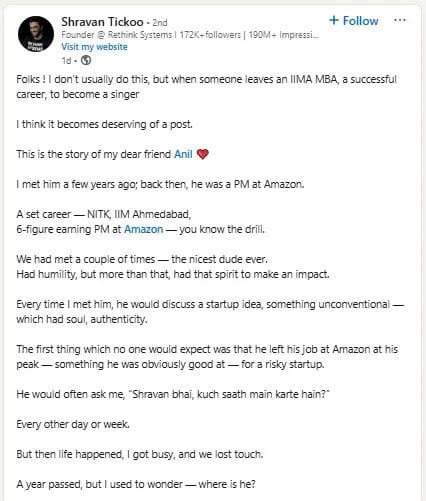Open Shravan Tickoo's profile picture

tap(36, 34)
